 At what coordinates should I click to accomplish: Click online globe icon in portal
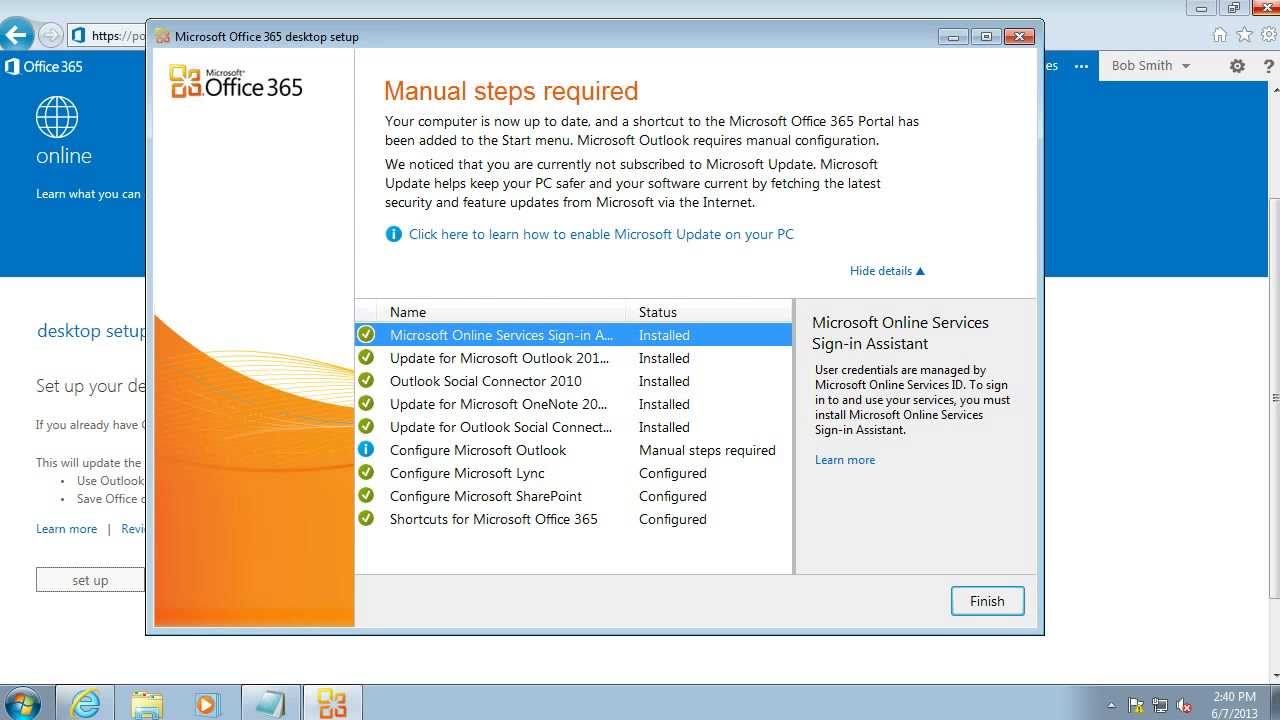tap(57, 117)
